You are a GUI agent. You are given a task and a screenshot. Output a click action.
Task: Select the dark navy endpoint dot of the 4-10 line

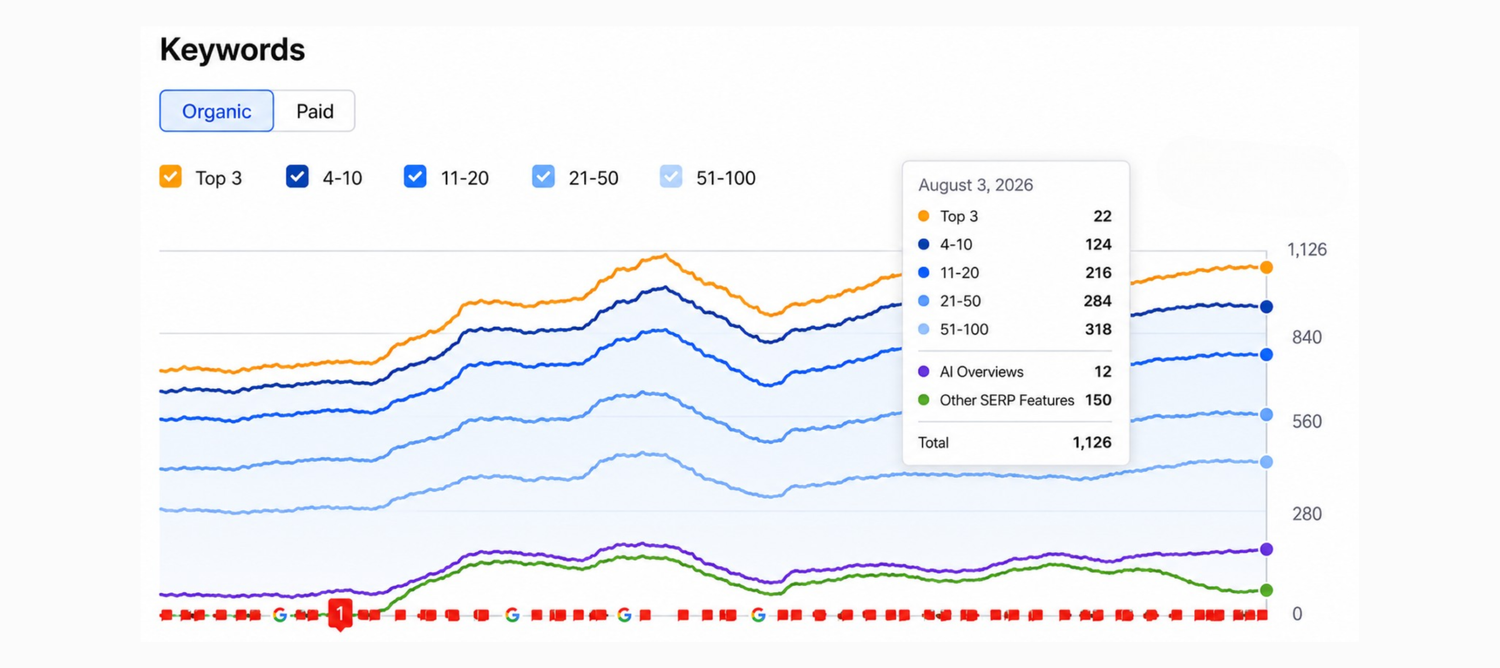tap(1266, 307)
